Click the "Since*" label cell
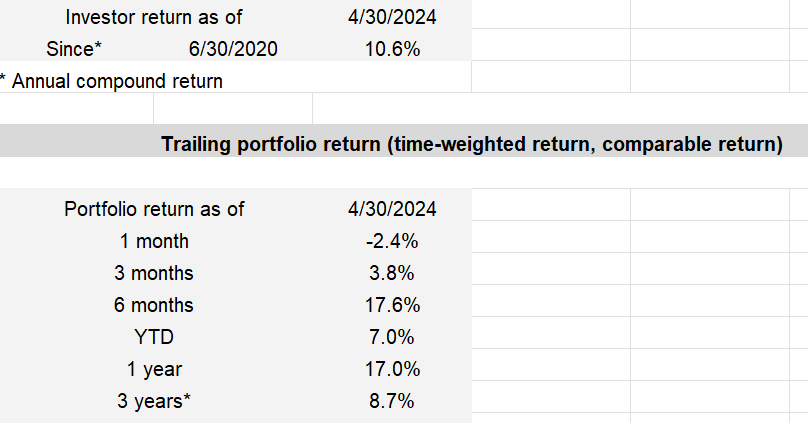808x423 pixels. click(74, 49)
